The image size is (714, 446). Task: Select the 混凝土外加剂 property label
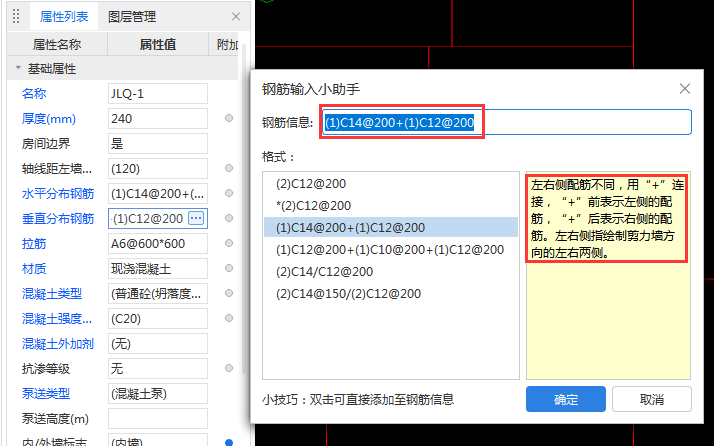click(x=58, y=343)
